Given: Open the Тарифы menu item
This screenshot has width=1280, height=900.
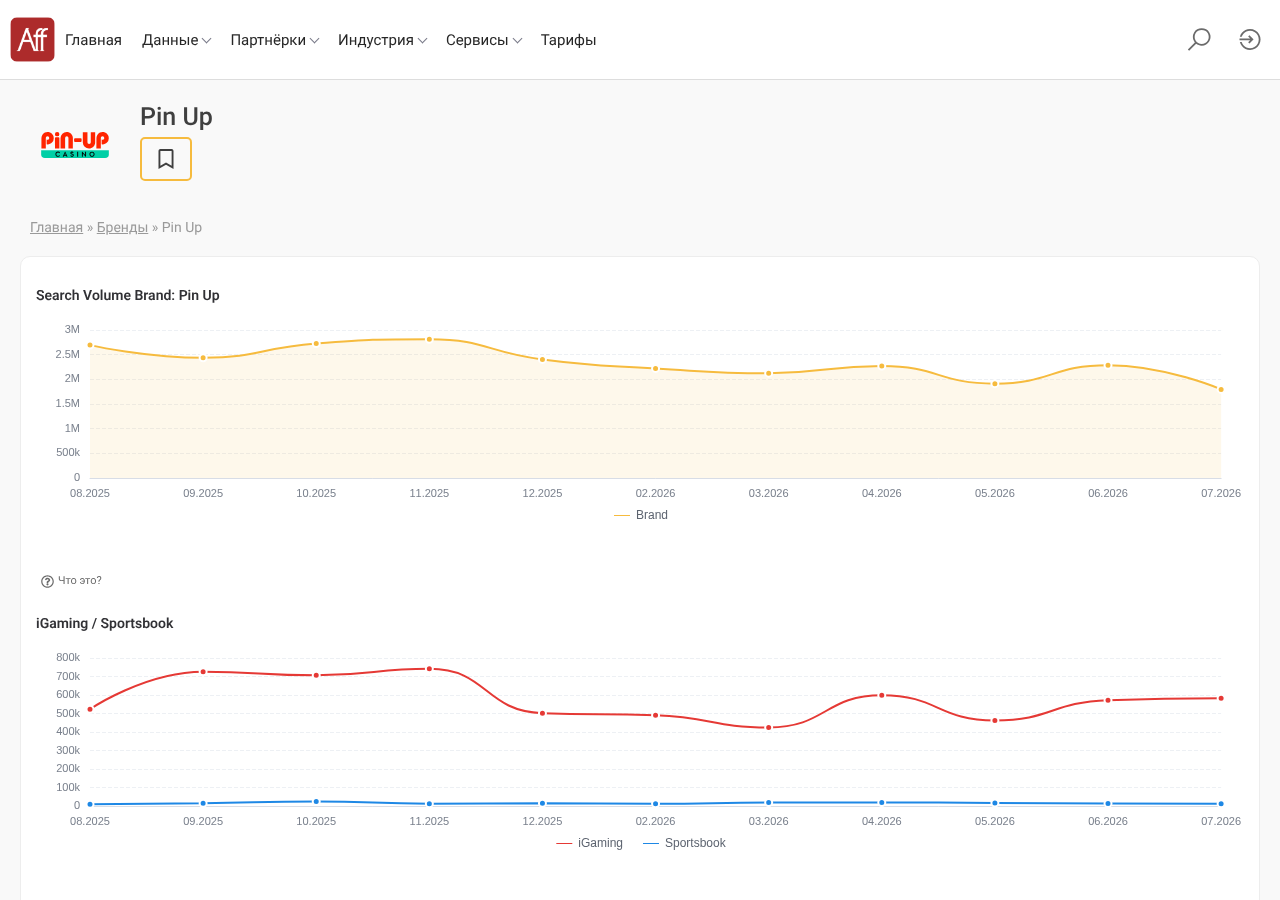Looking at the screenshot, I should 569,40.
